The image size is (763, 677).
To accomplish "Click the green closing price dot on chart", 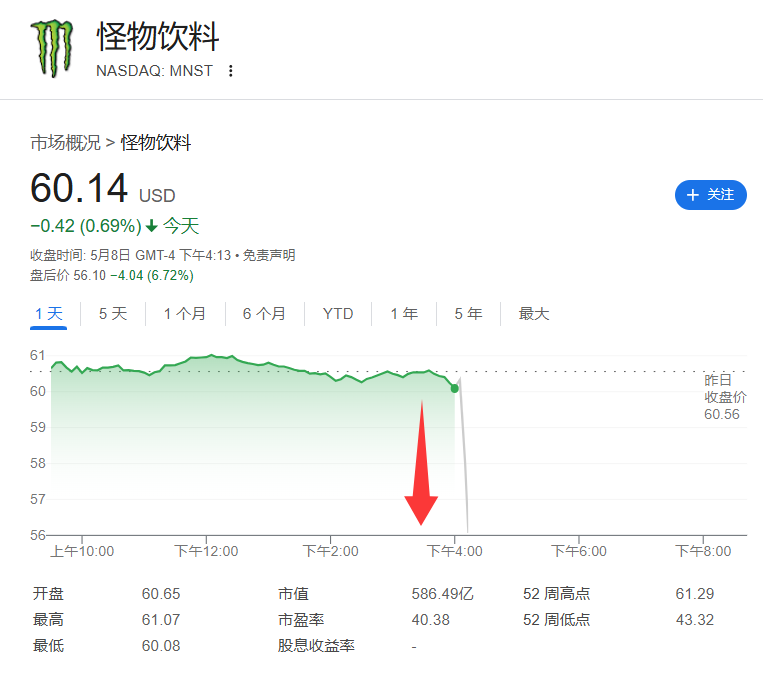I will pyautogui.click(x=454, y=388).
